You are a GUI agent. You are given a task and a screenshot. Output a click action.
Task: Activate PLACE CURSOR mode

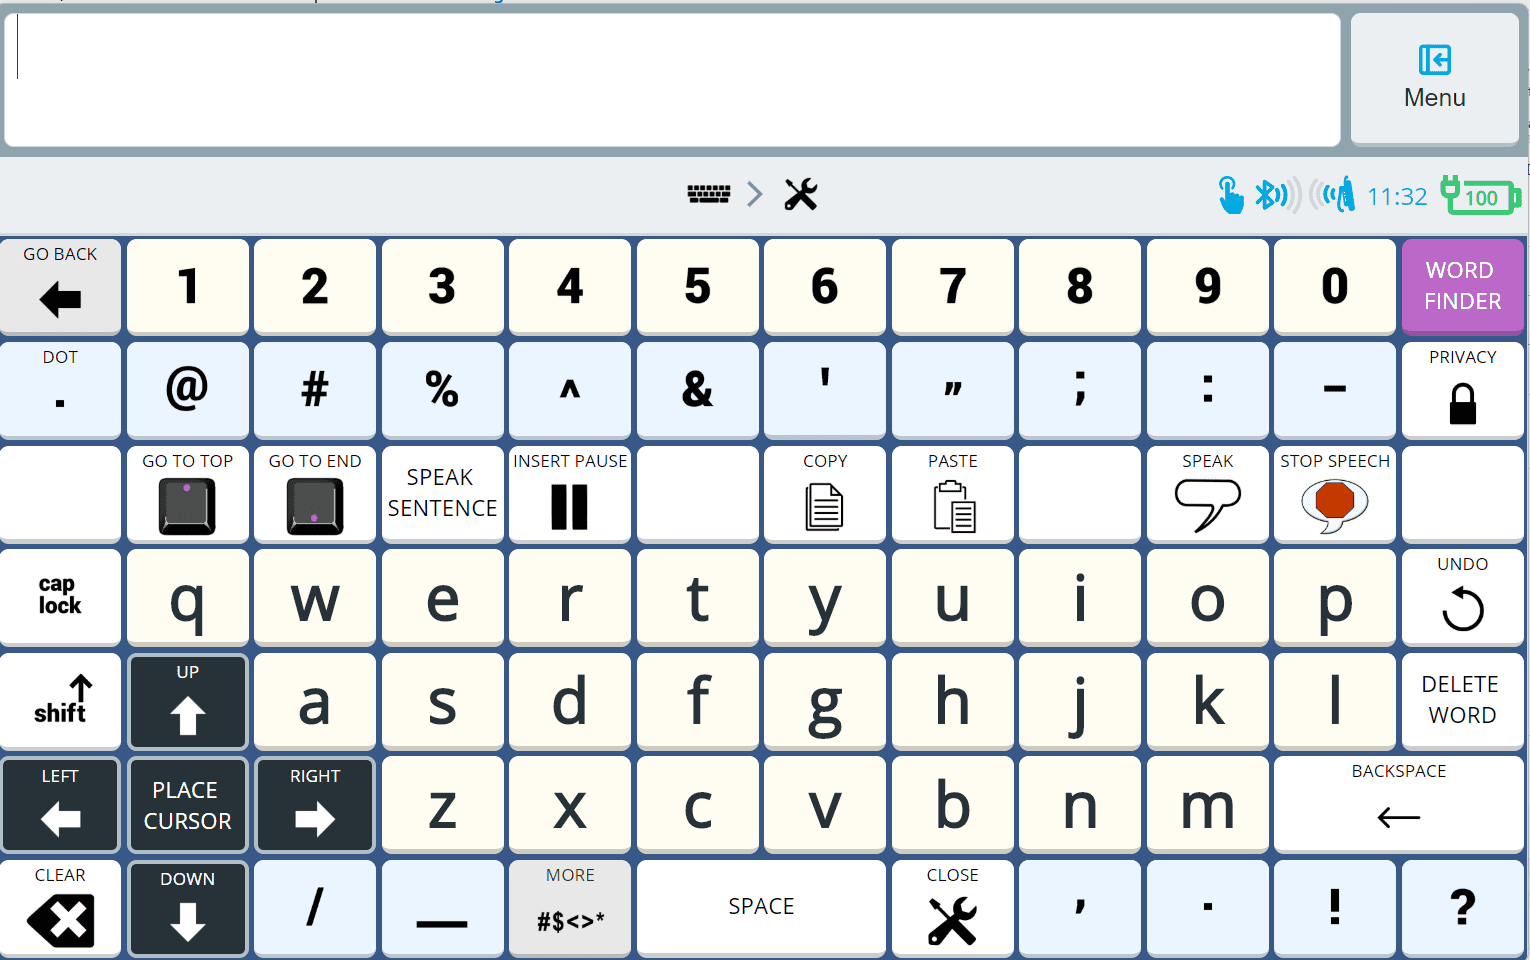click(x=188, y=804)
